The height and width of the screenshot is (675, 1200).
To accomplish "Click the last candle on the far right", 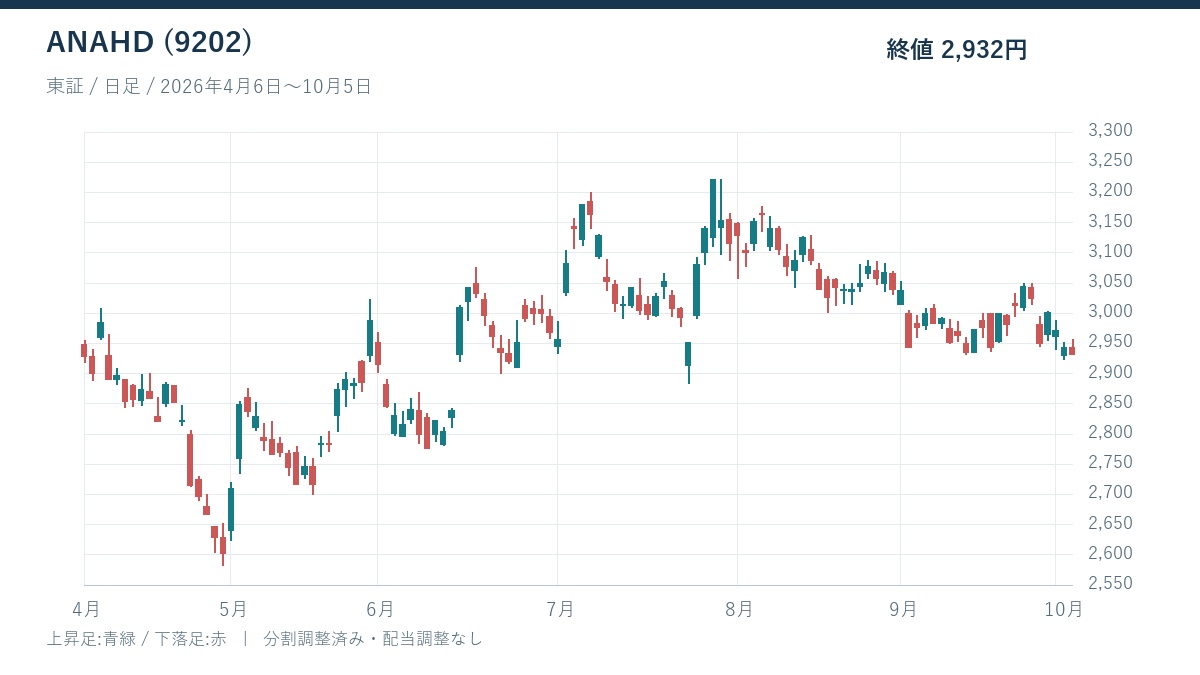I will coord(1072,349).
